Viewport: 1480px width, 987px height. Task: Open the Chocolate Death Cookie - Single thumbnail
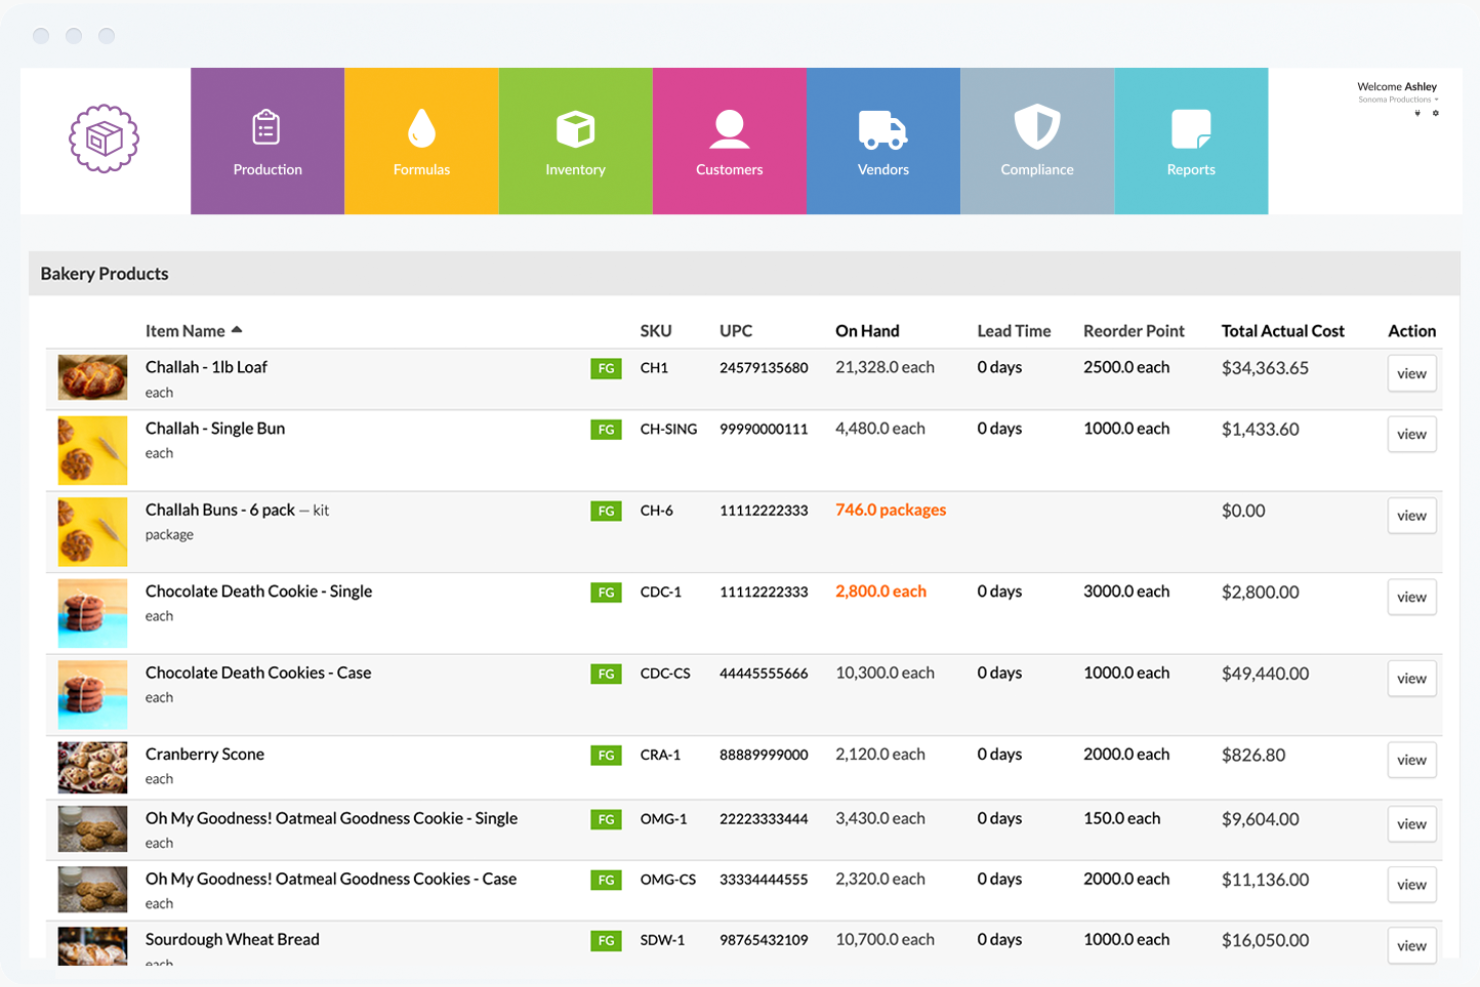93,613
